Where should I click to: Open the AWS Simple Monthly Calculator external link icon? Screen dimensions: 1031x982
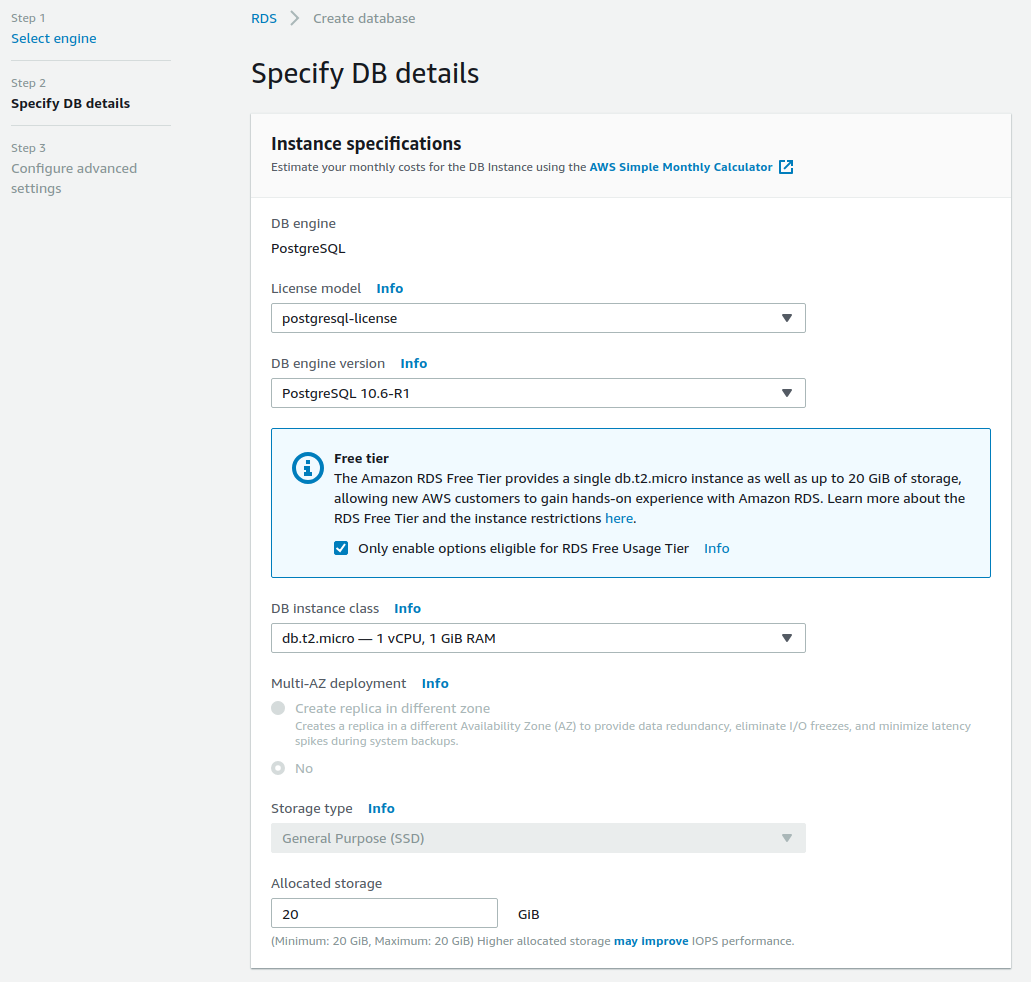pos(786,167)
